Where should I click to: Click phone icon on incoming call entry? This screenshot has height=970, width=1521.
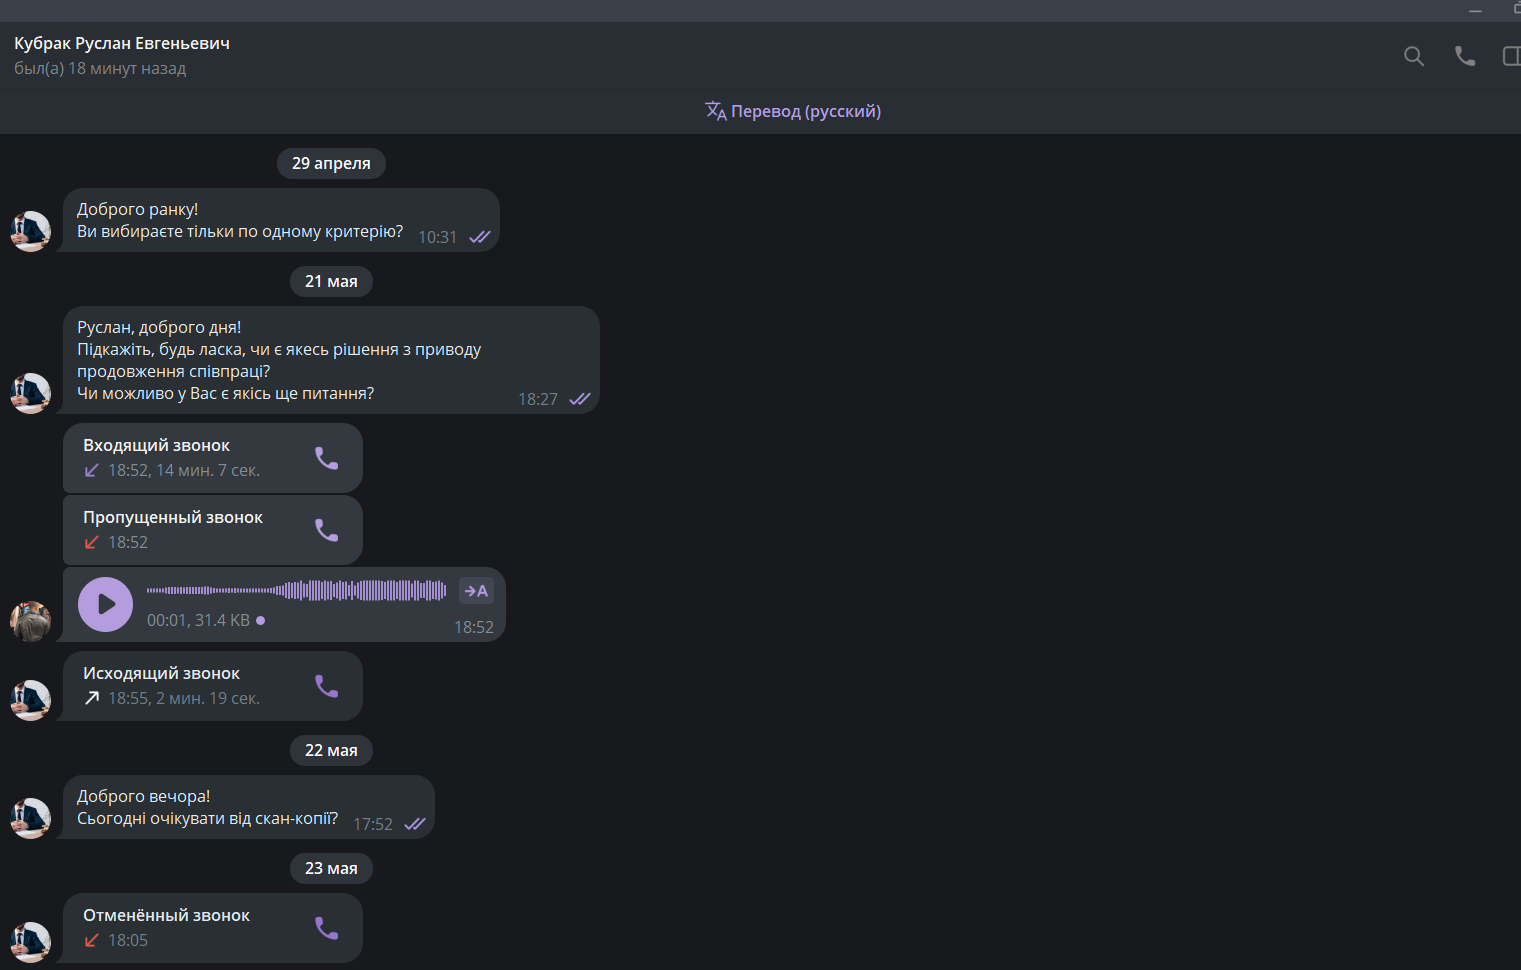pos(327,458)
